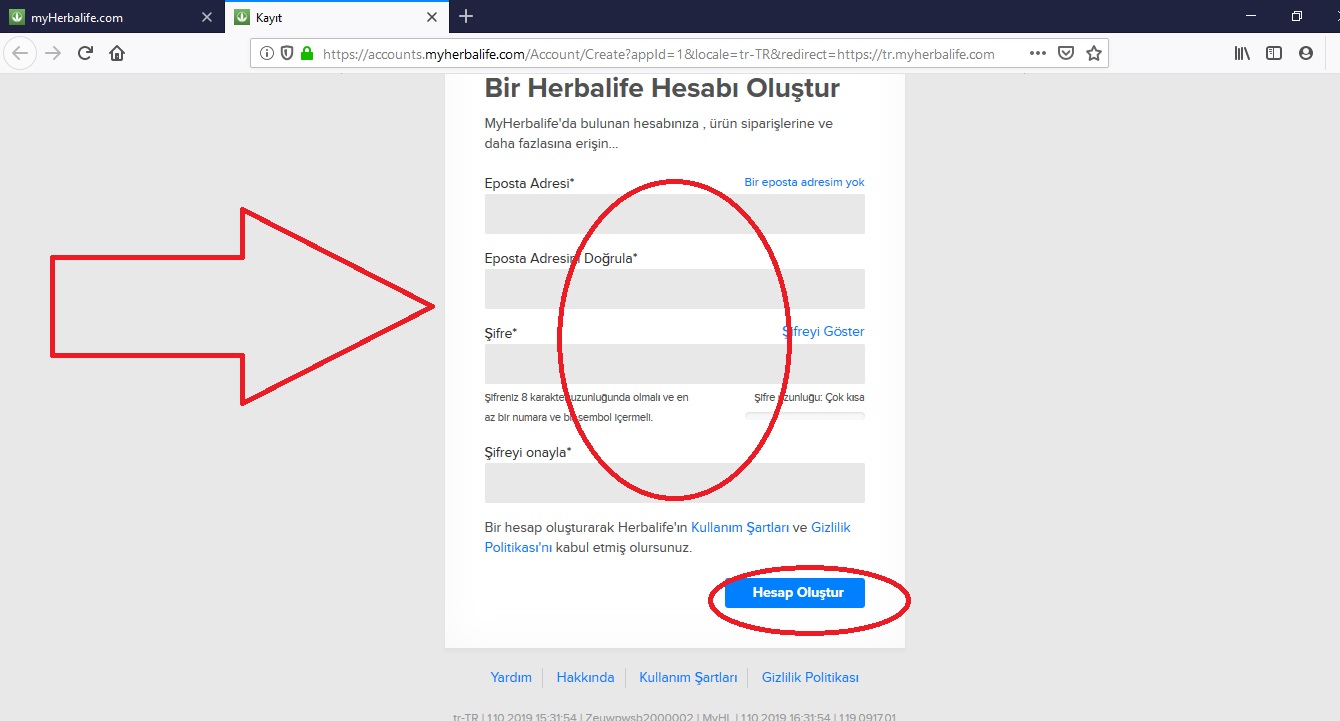Open the Firefox account icon
The image size is (1340, 721).
tap(1306, 54)
